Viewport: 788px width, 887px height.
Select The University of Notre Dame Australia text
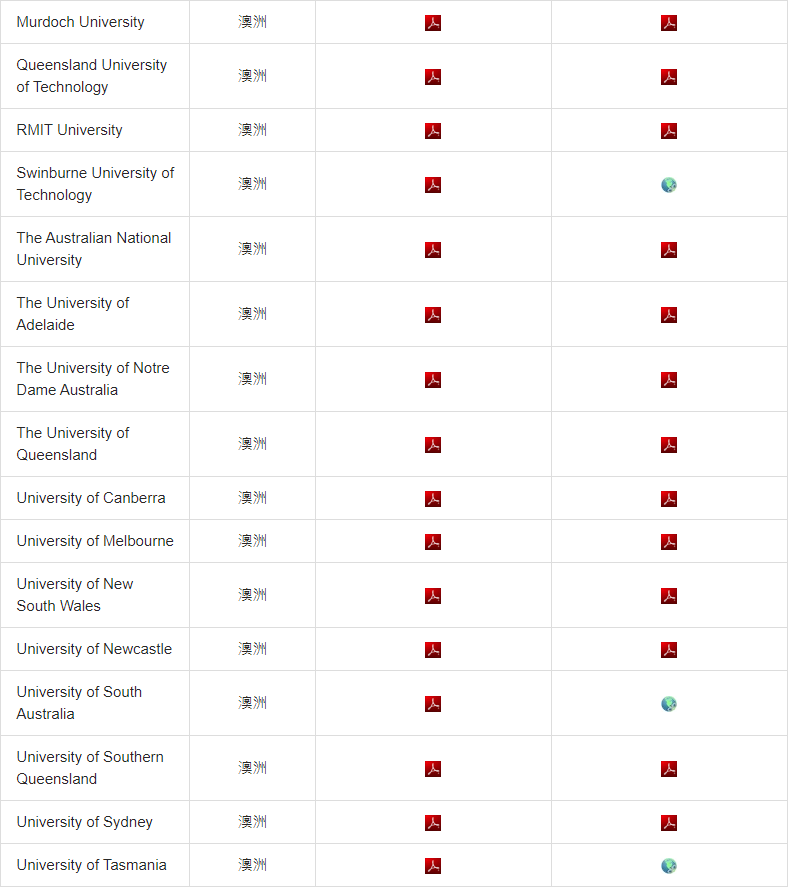(x=93, y=379)
